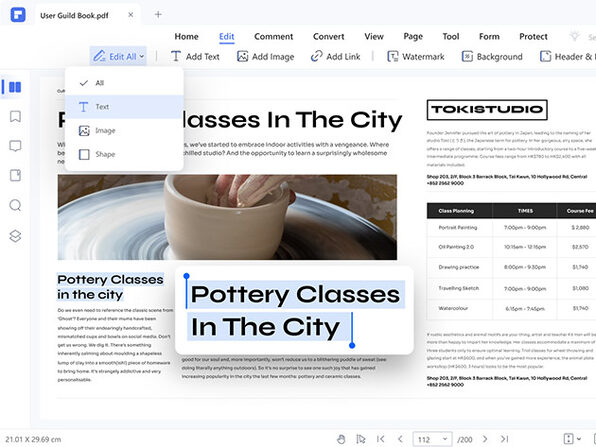The width and height of the screenshot is (596, 447).
Task: Click the Add Image tool
Action: coord(265,57)
